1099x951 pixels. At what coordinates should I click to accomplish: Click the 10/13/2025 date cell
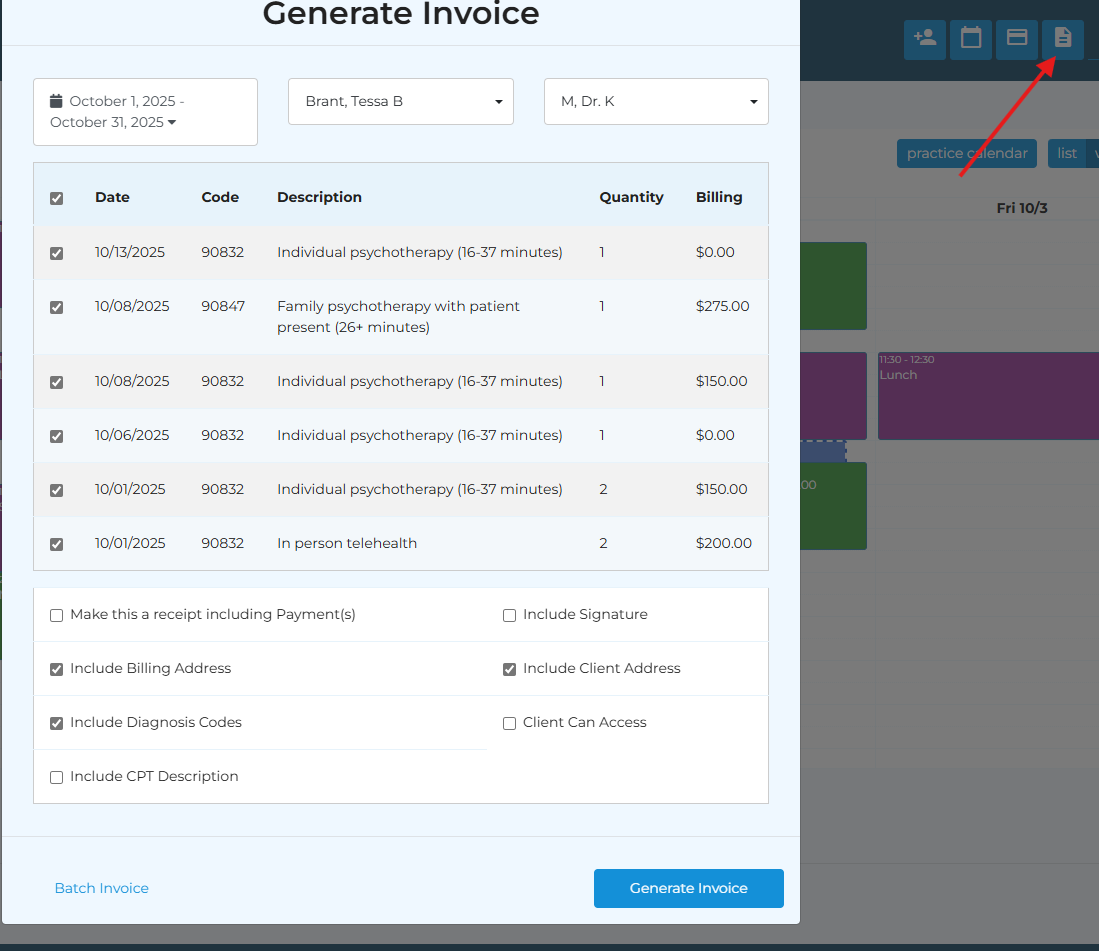(x=130, y=252)
